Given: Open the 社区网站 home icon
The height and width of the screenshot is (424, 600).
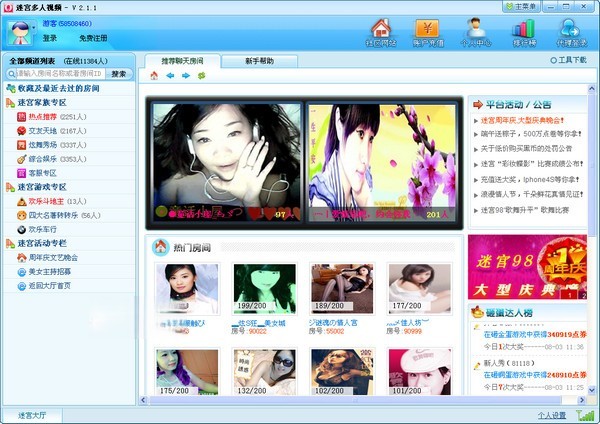Looking at the screenshot, I should [x=381, y=29].
